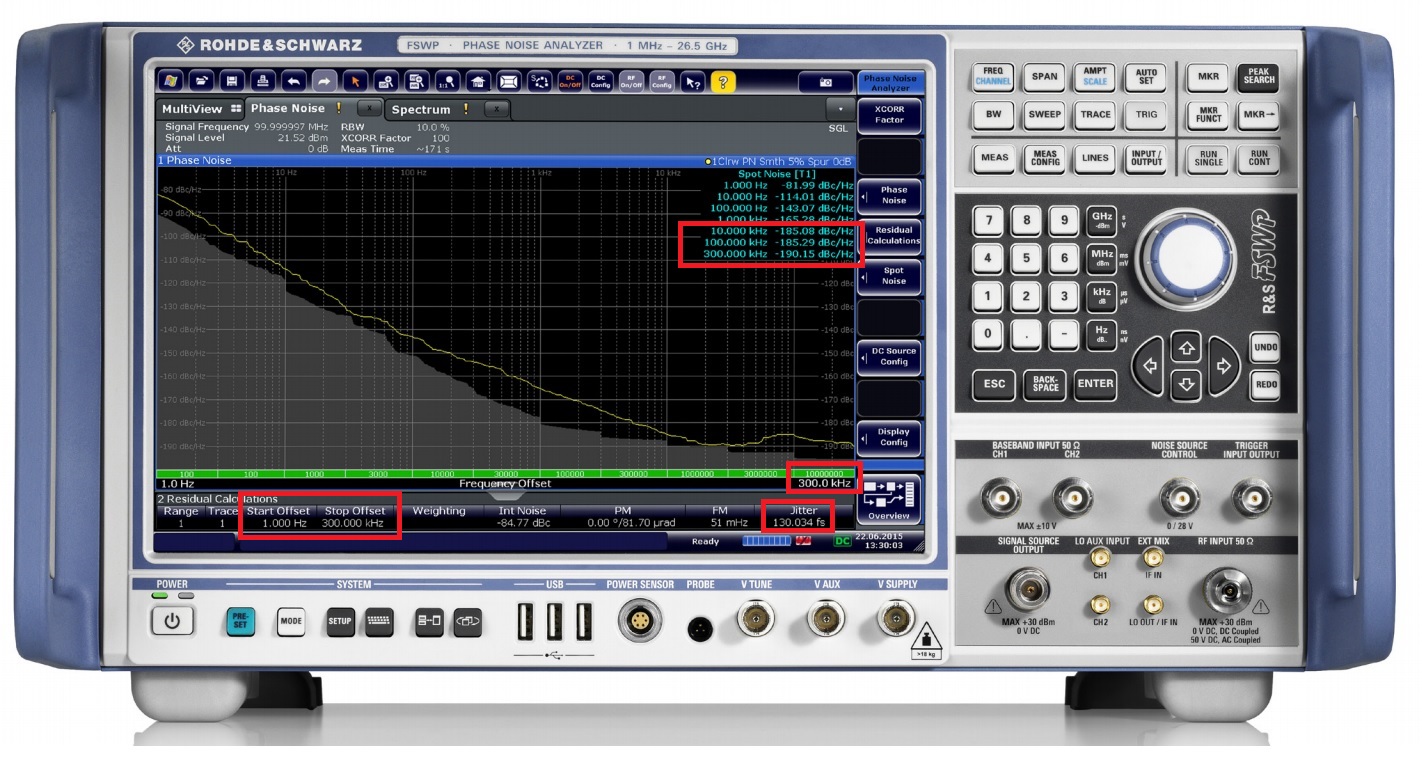Click the up arrow navigation key
This screenshot has width=1422, height=758.
click(x=1185, y=348)
